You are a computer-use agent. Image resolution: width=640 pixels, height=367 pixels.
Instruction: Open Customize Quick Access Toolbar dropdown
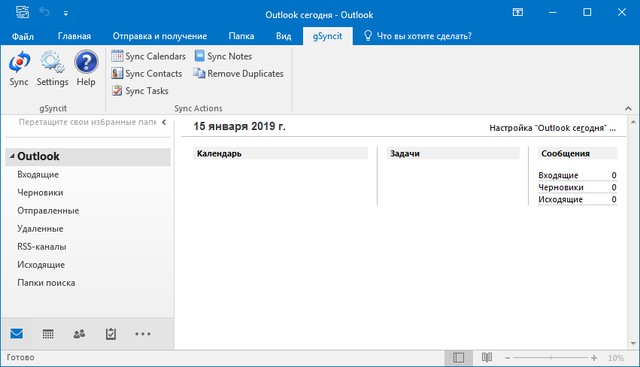(x=66, y=13)
